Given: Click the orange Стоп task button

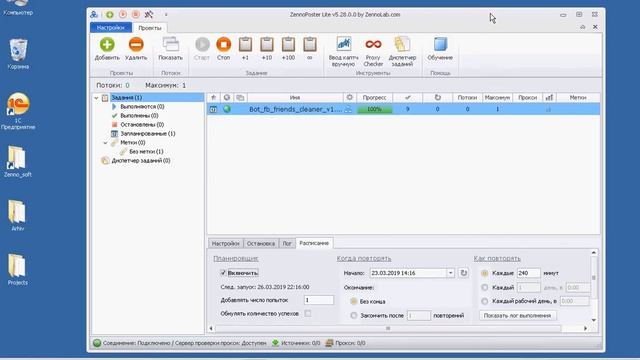Looking at the screenshot, I should (224, 44).
